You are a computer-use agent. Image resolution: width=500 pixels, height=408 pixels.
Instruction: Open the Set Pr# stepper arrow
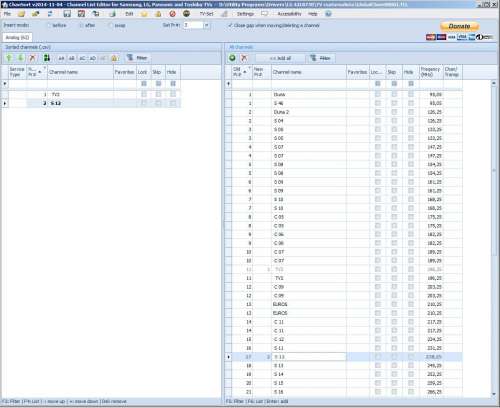pos(207,25)
